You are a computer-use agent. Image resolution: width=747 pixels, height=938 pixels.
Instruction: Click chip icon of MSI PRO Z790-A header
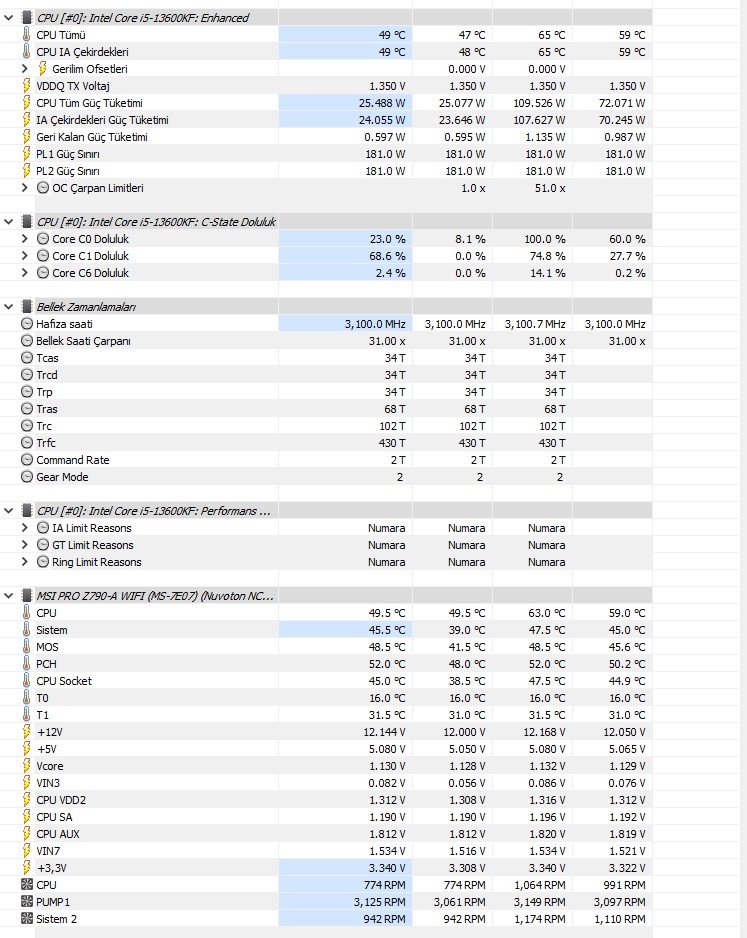(26, 596)
